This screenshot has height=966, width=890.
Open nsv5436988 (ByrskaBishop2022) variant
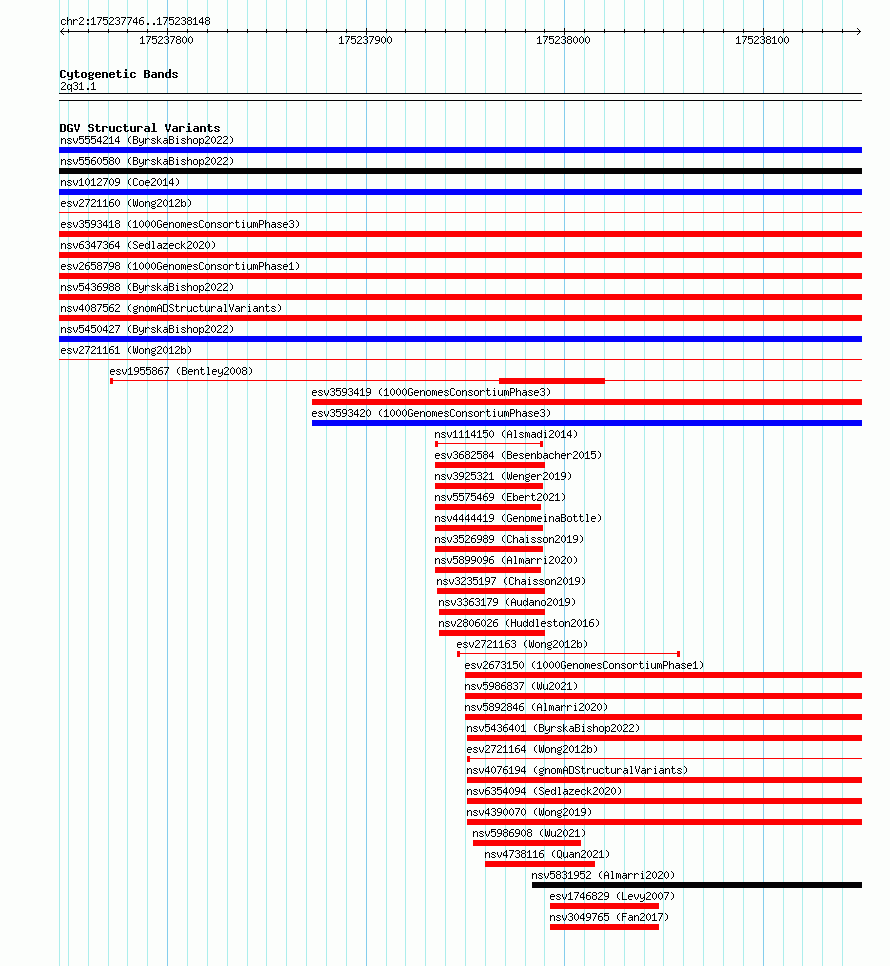tap(147, 287)
